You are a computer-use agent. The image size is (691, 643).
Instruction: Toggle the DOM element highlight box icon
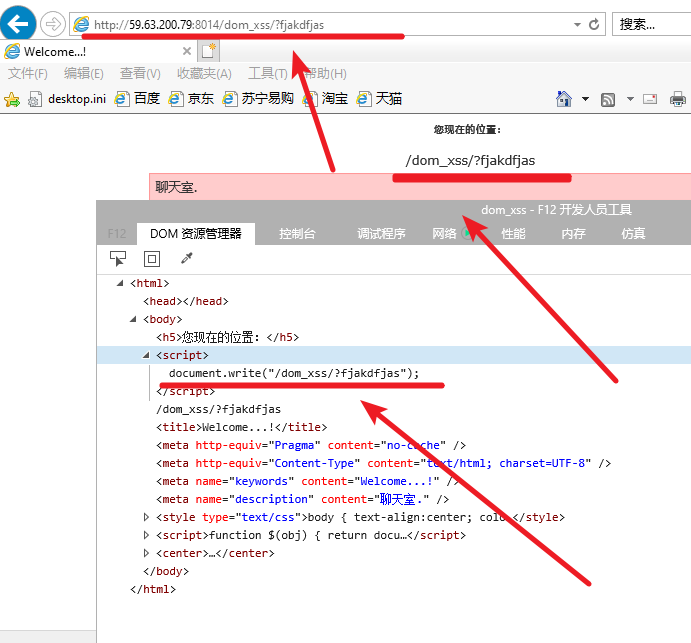click(x=152, y=259)
